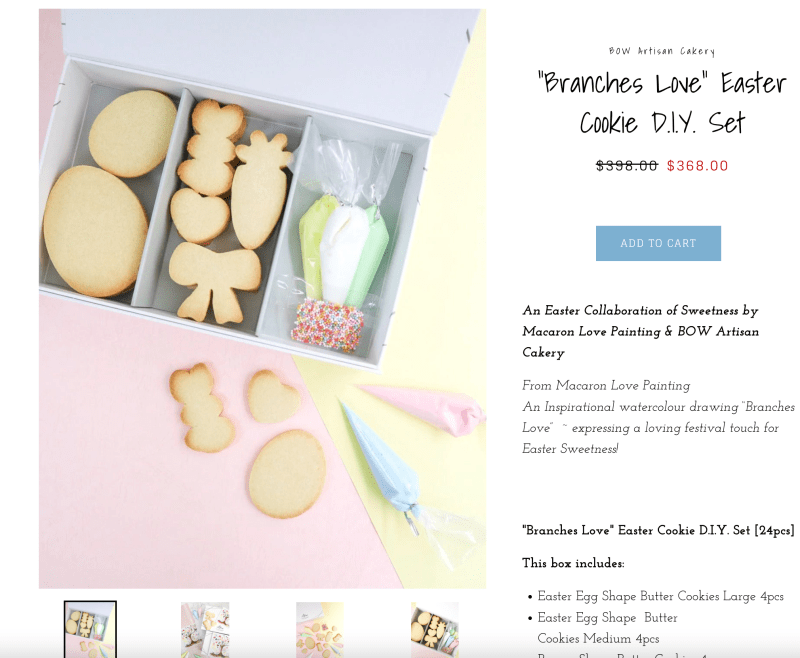
Task: Select the third thumbnail with scattered cookies
Action: tap(320, 629)
